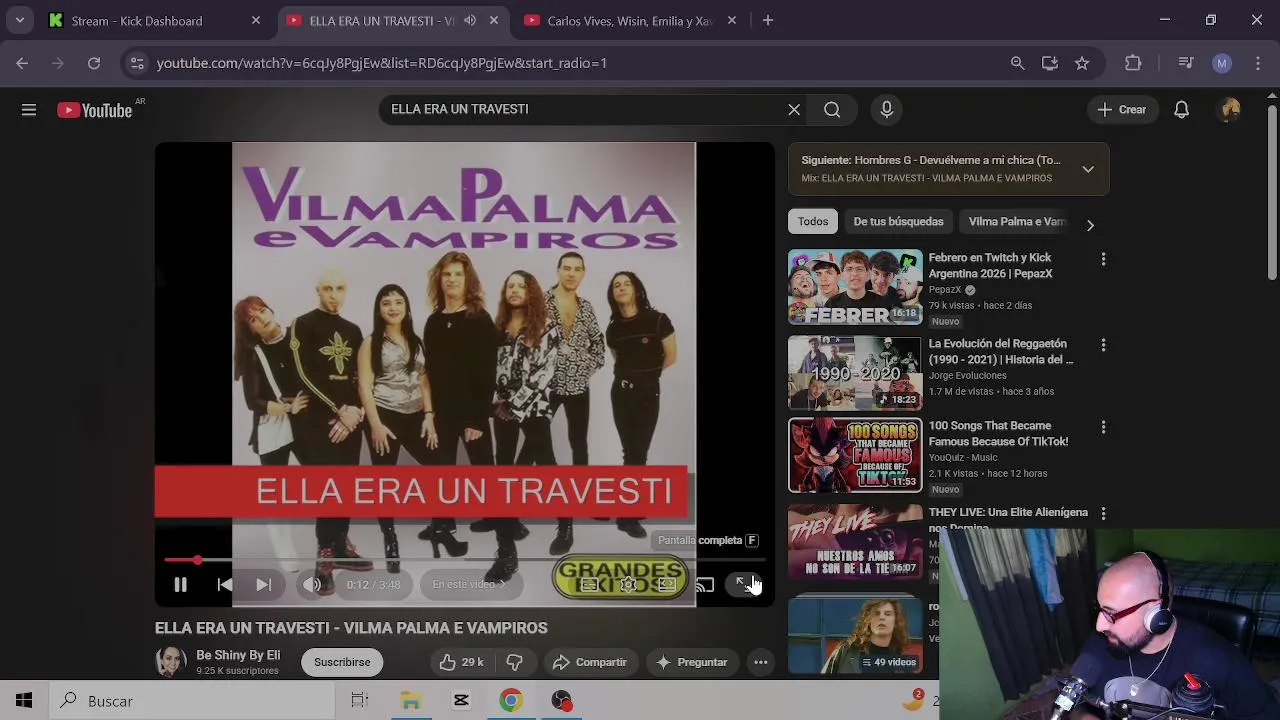Open '100 Songs That Became Famous' title link
This screenshot has width=1280, height=720.
click(998, 433)
